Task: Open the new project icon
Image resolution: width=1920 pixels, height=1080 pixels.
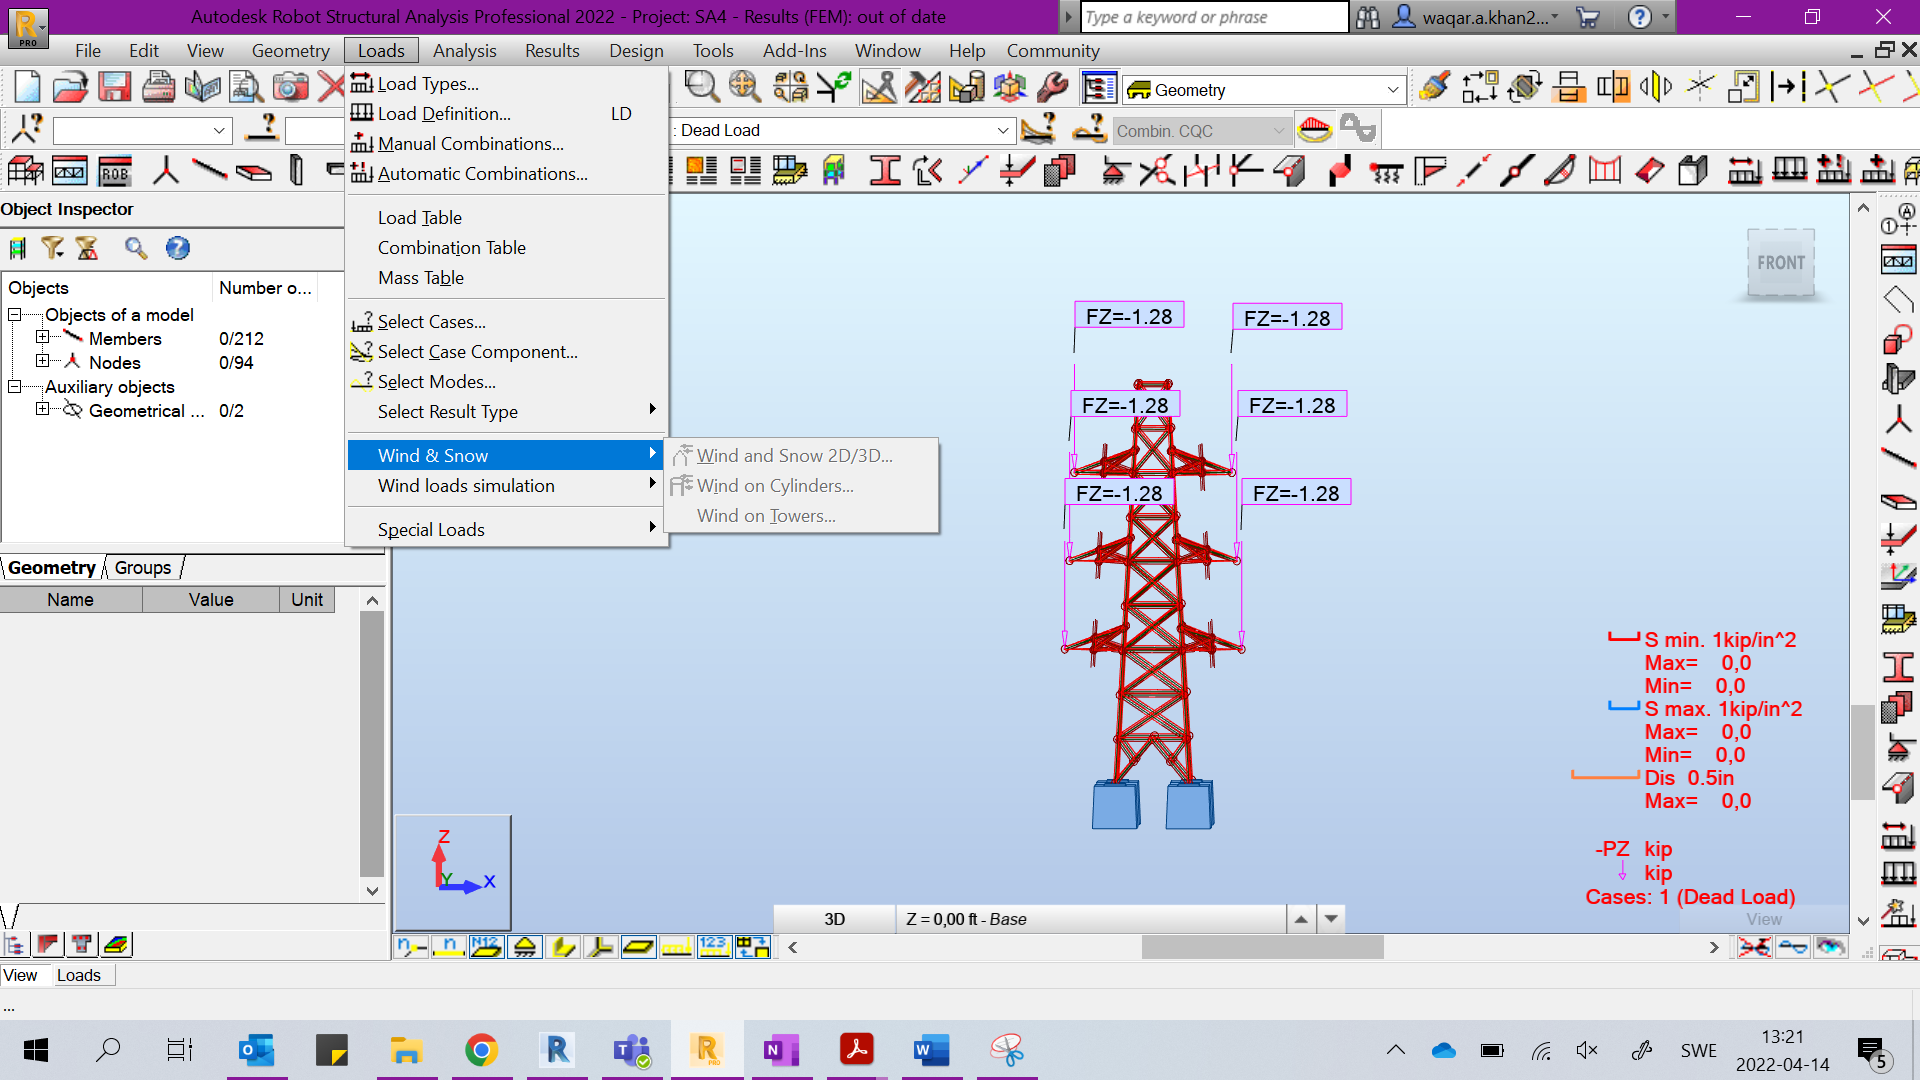Action: (27, 87)
